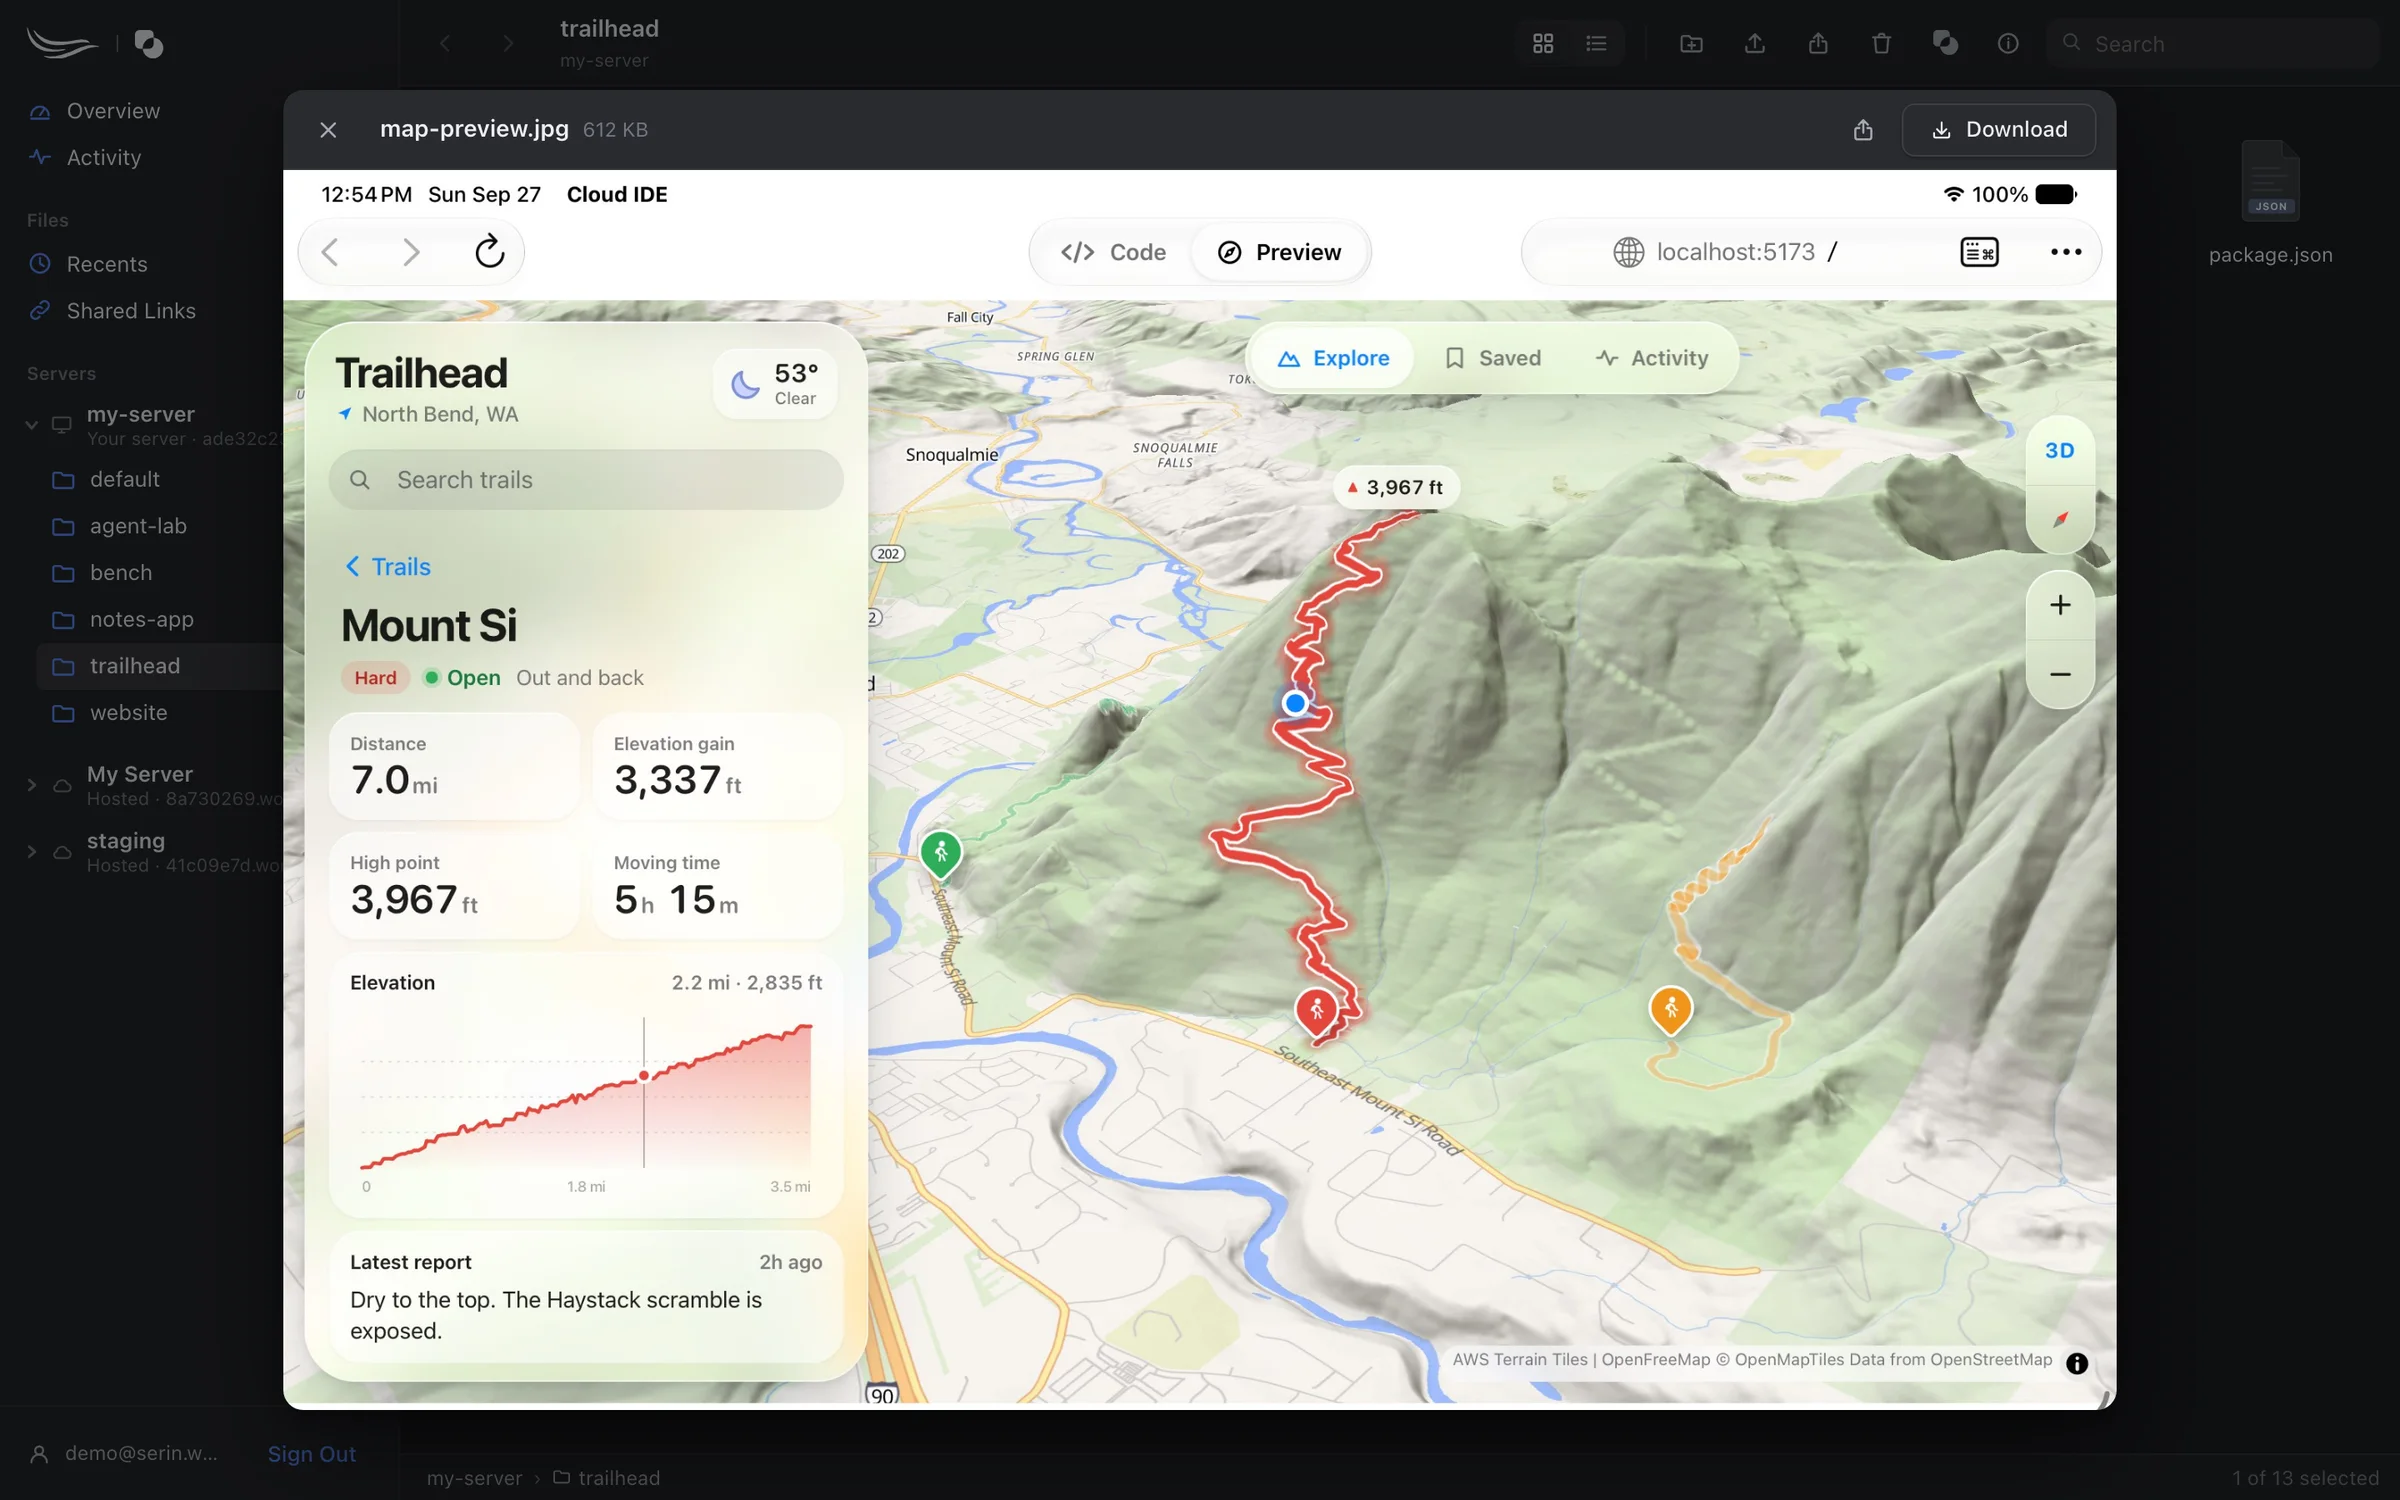The width and height of the screenshot is (2400, 1500).
Task: Click the Search trails field
Action: click(x=586, y=480)
